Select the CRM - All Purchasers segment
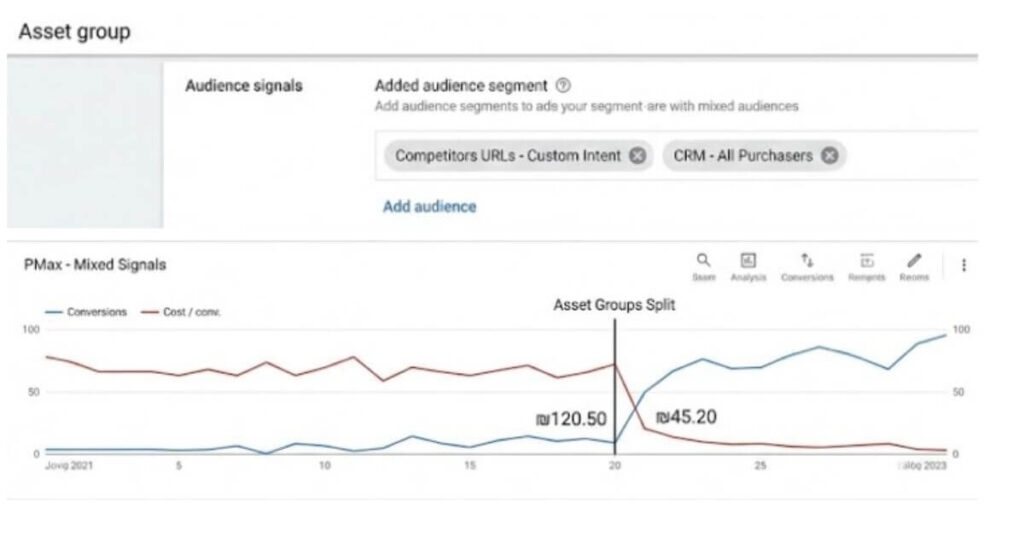This screenshot has height=536, width=1024. [x=741, y=156]
